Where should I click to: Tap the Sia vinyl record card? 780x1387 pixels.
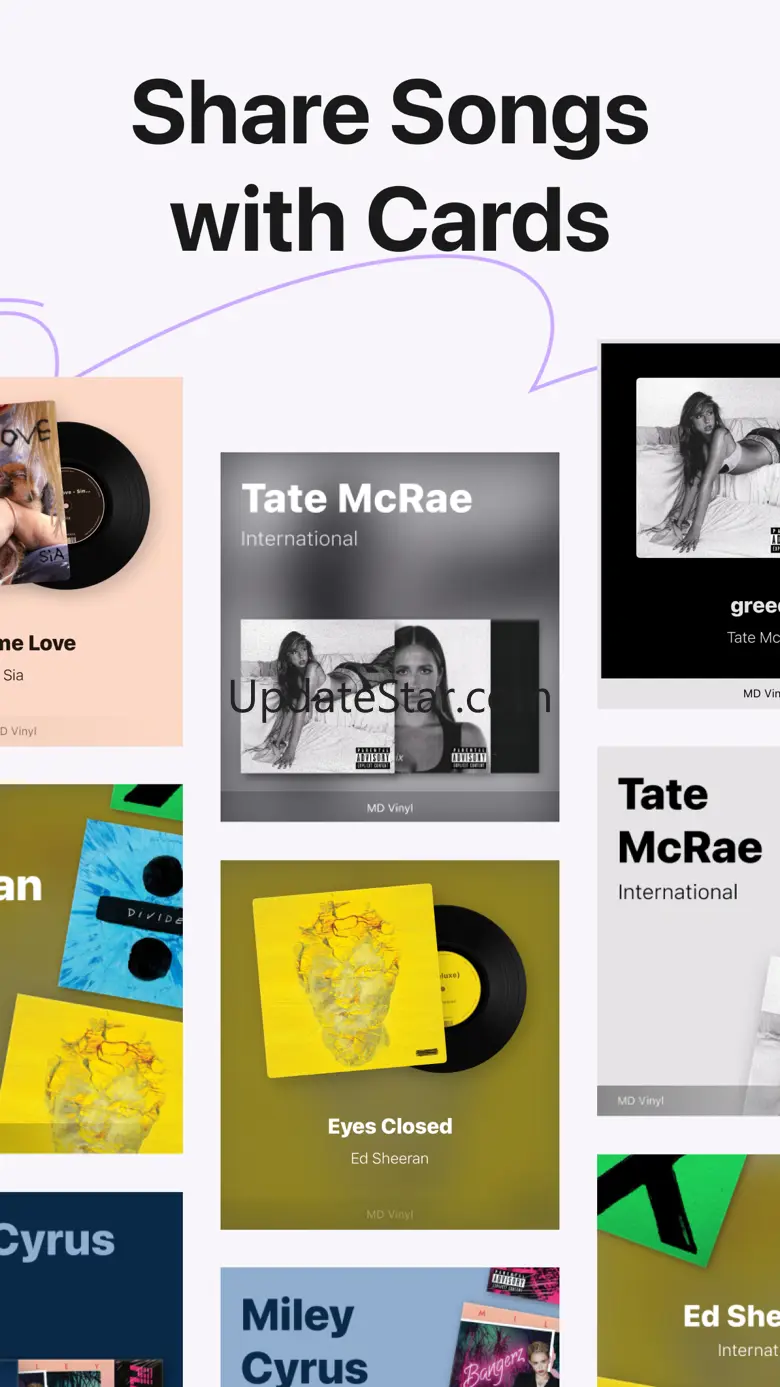tap(91, 561)
